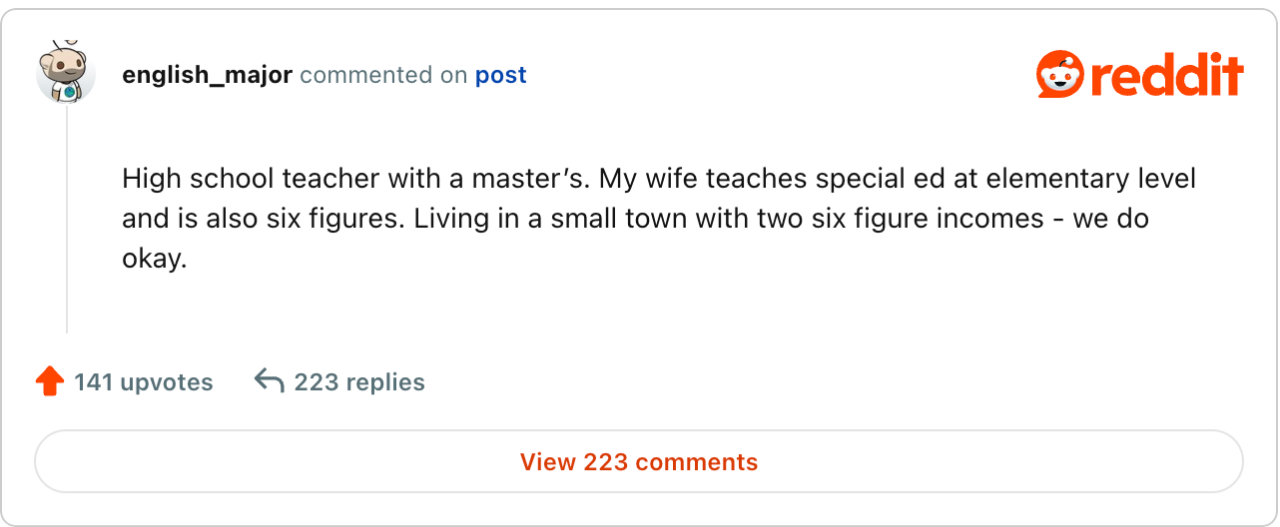Click the "commented on" text
Screen dimensions: 1280x527
[x=383, y=75]
